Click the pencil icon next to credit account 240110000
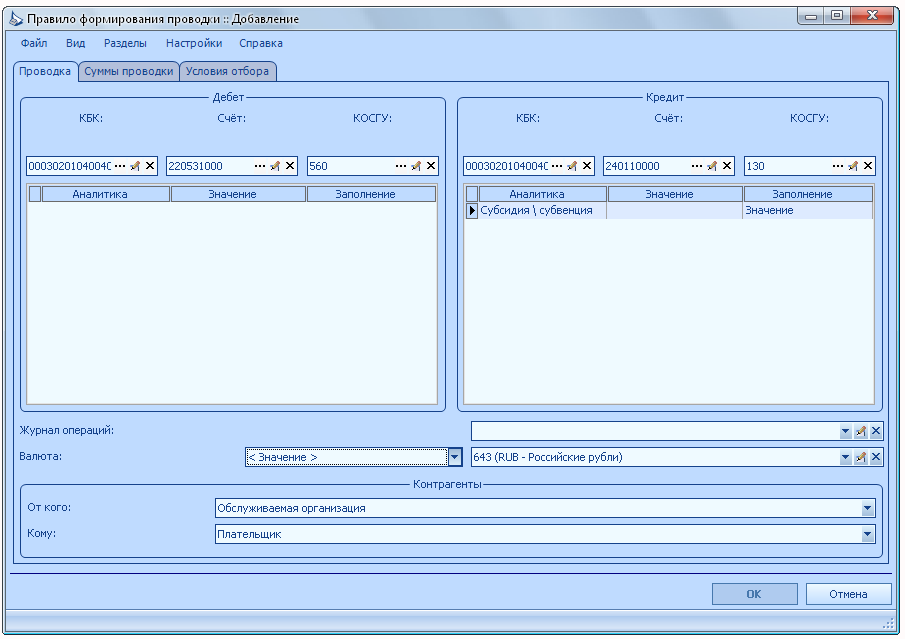The height and width of the screenshot is (639, 905). click(712, 166)
